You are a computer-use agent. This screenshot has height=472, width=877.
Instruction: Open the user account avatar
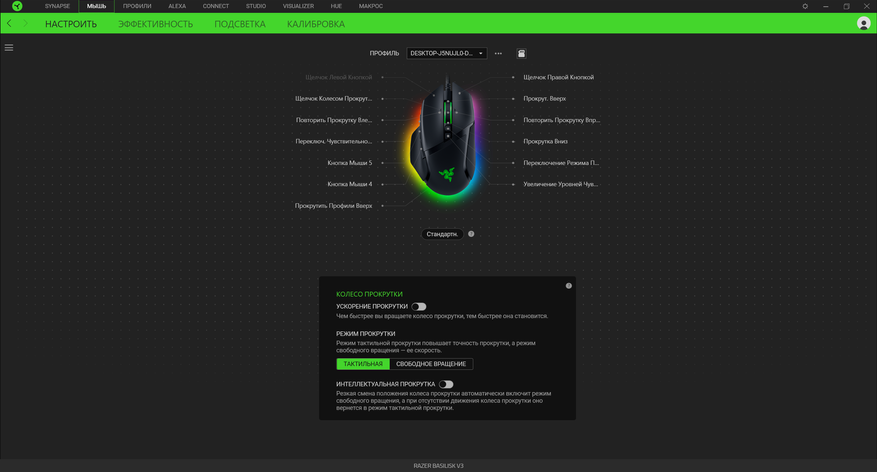864,23
